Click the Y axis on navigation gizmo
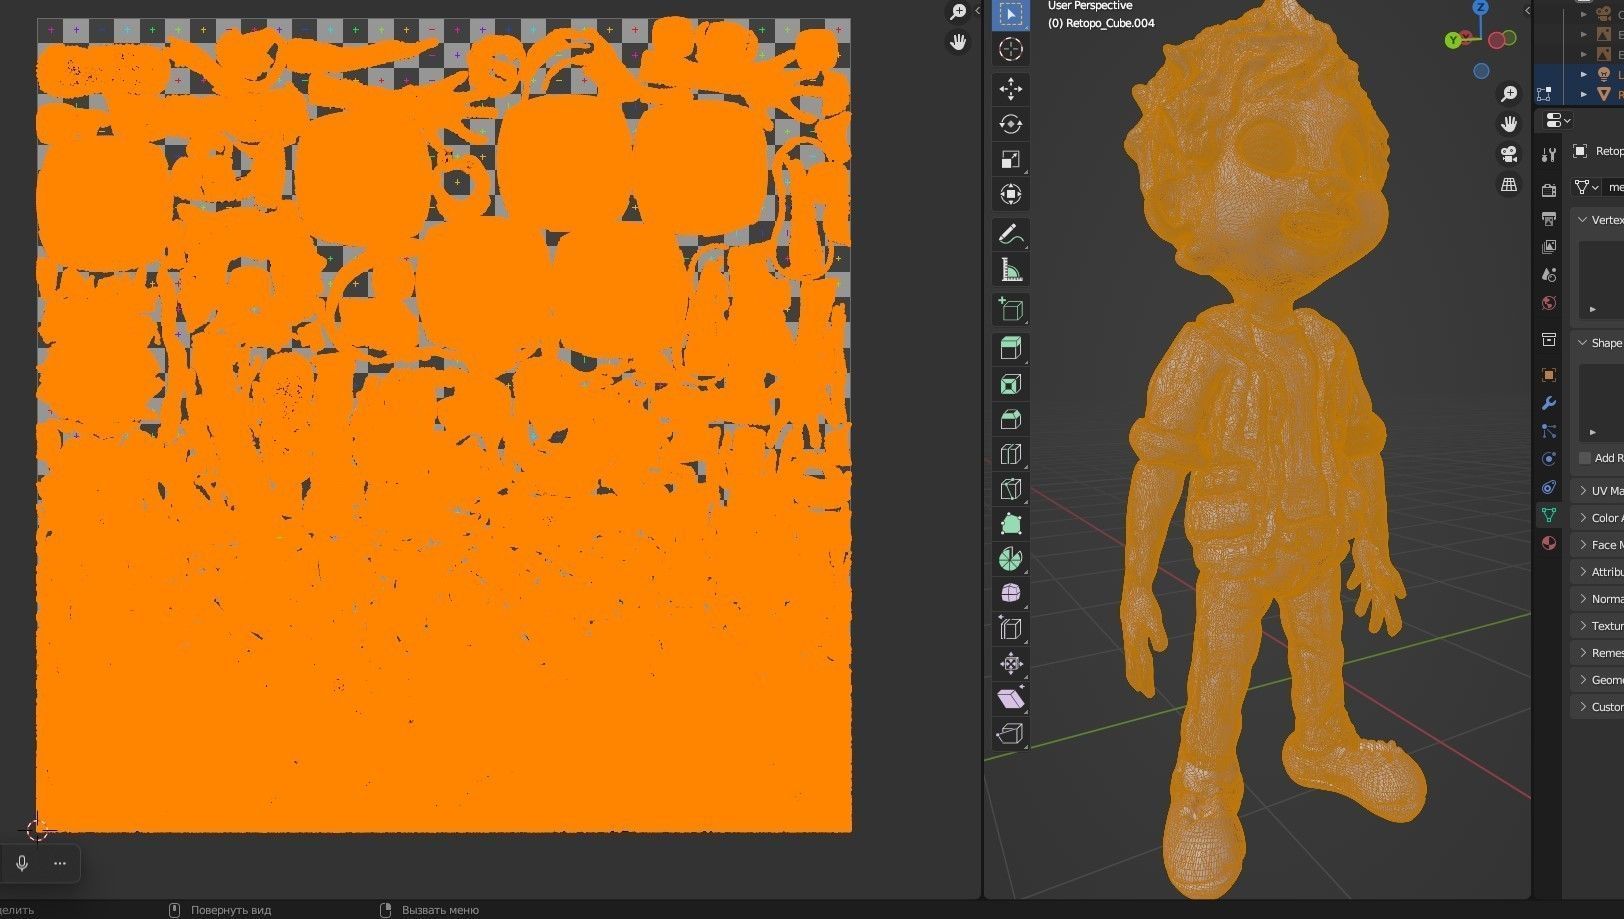Screen dimensions: 1624x919 tap(1453, 40)
